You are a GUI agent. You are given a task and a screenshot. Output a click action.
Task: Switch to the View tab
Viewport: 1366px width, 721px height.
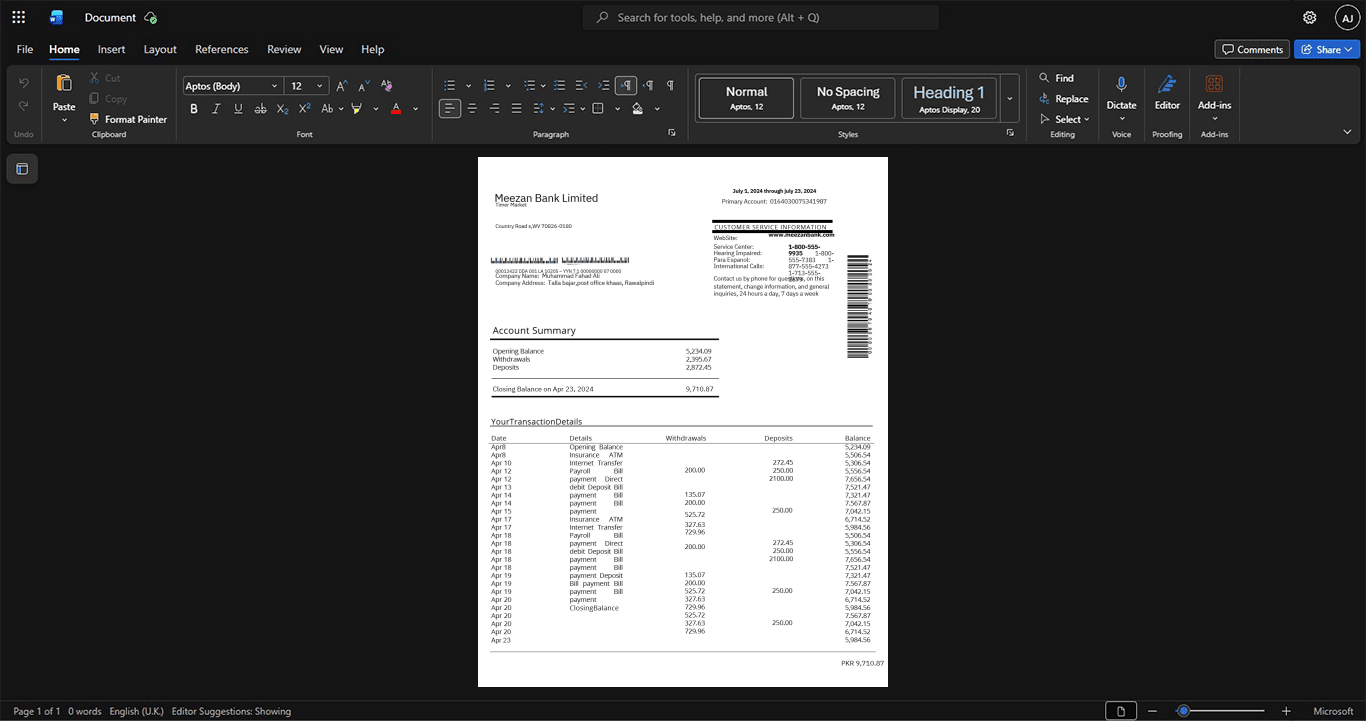(331, 49)
